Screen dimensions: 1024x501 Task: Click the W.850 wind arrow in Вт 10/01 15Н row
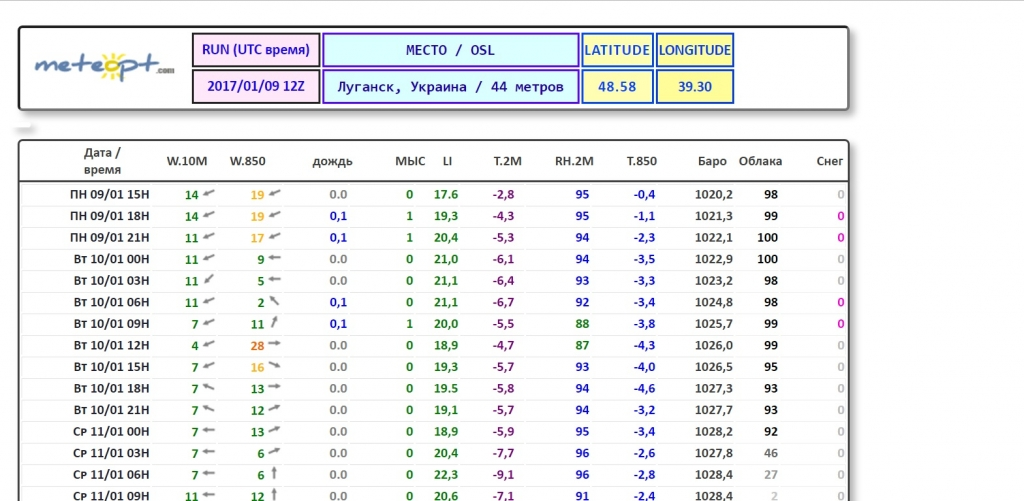click(275, 365)
